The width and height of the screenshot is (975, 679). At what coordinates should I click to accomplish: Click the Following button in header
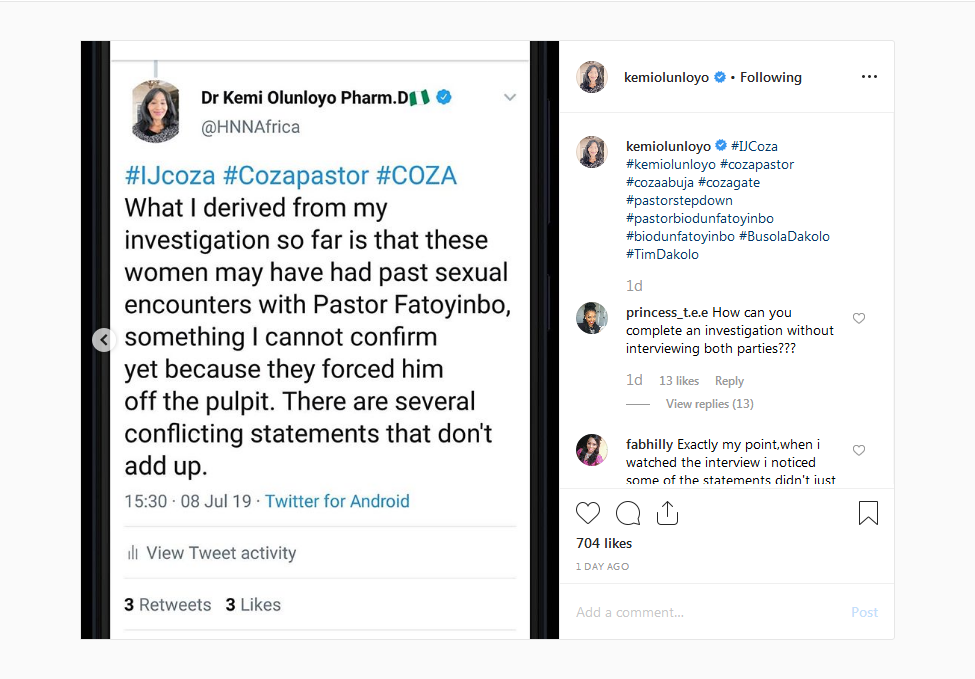coord(770,77)
